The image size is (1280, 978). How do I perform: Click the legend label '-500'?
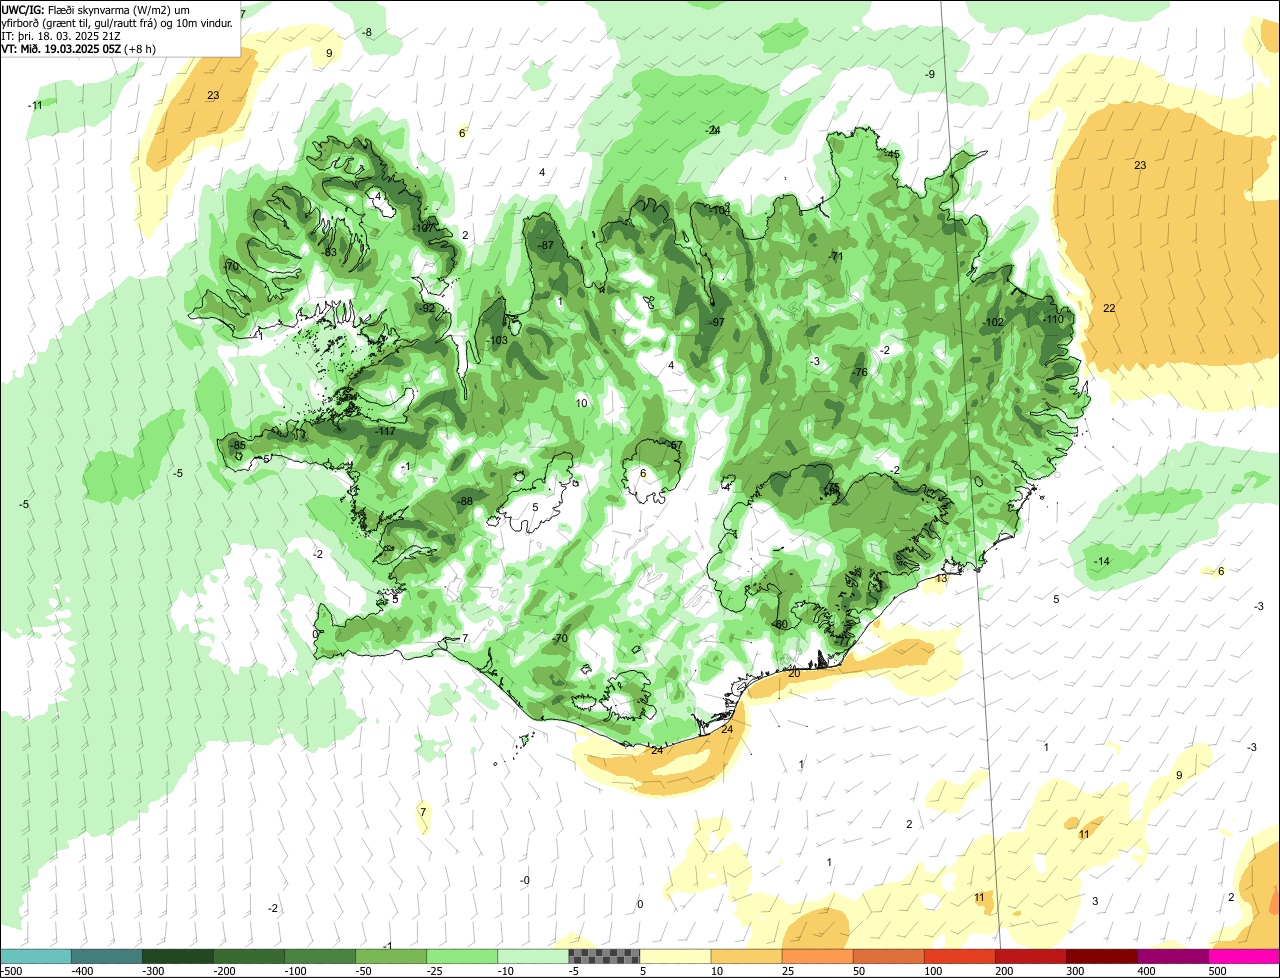click(11, 971)
